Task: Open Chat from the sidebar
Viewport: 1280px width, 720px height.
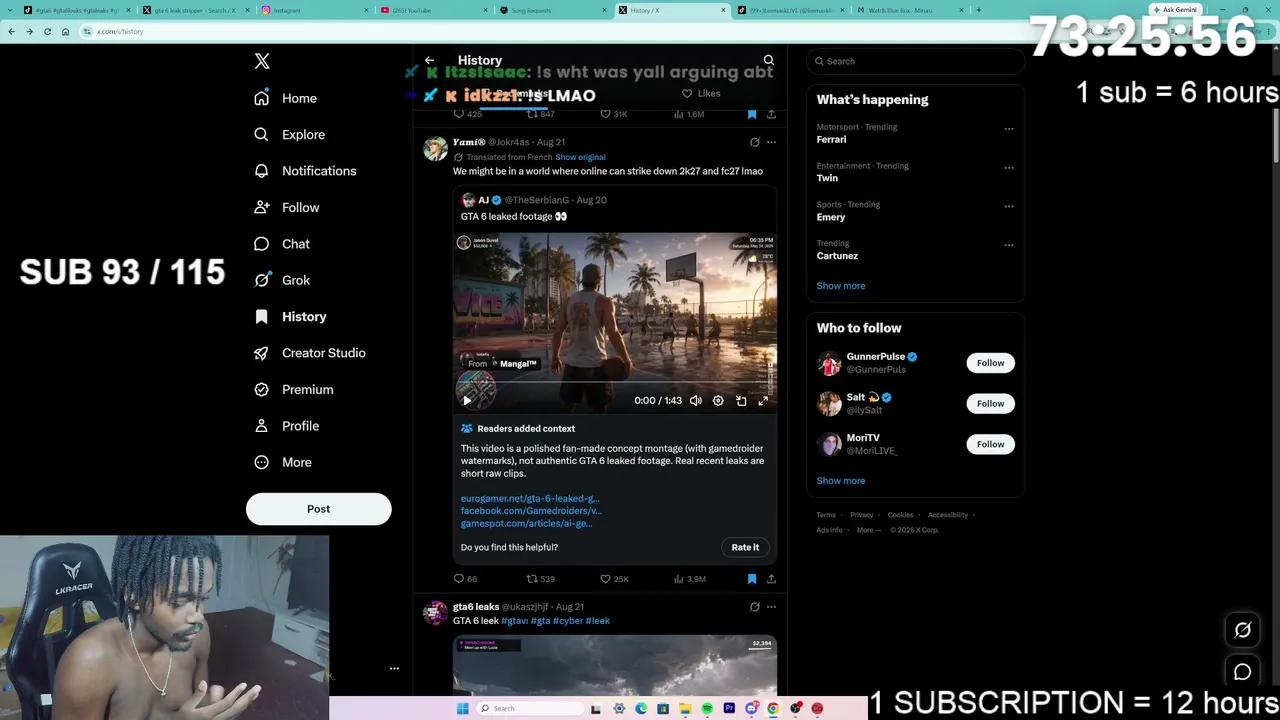Action: point(281,244)
